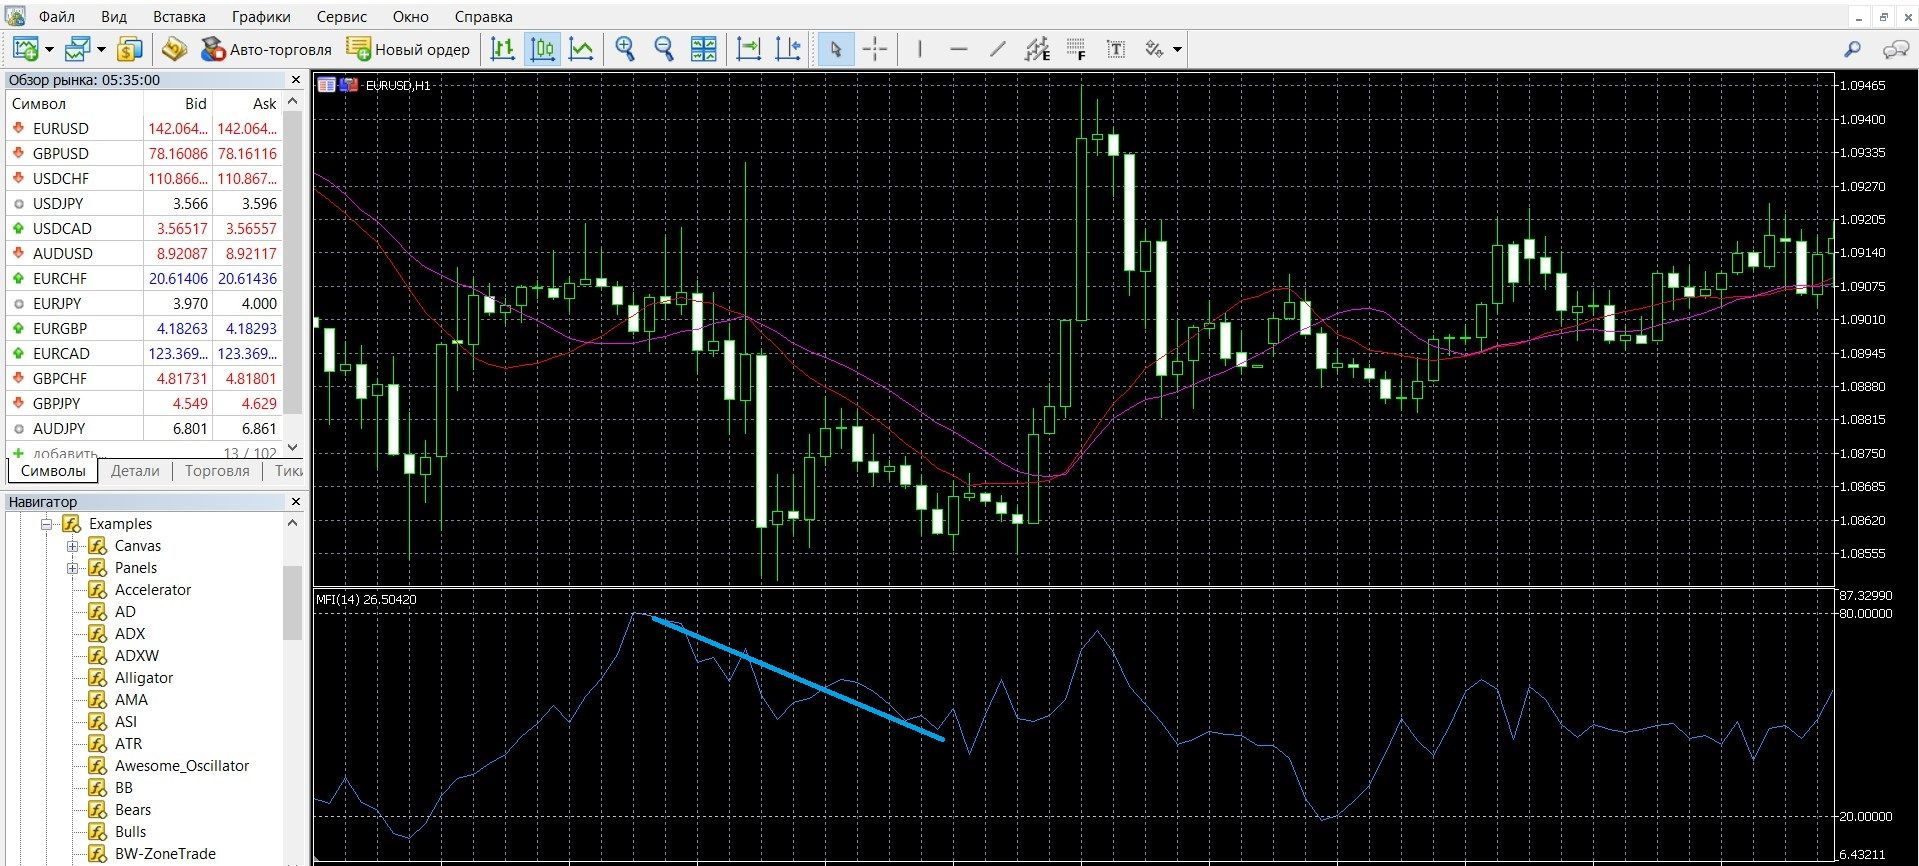Open the chat bubbles icon
Image resolution: width=1919 pixels, height=866 pixels.
1896,48
